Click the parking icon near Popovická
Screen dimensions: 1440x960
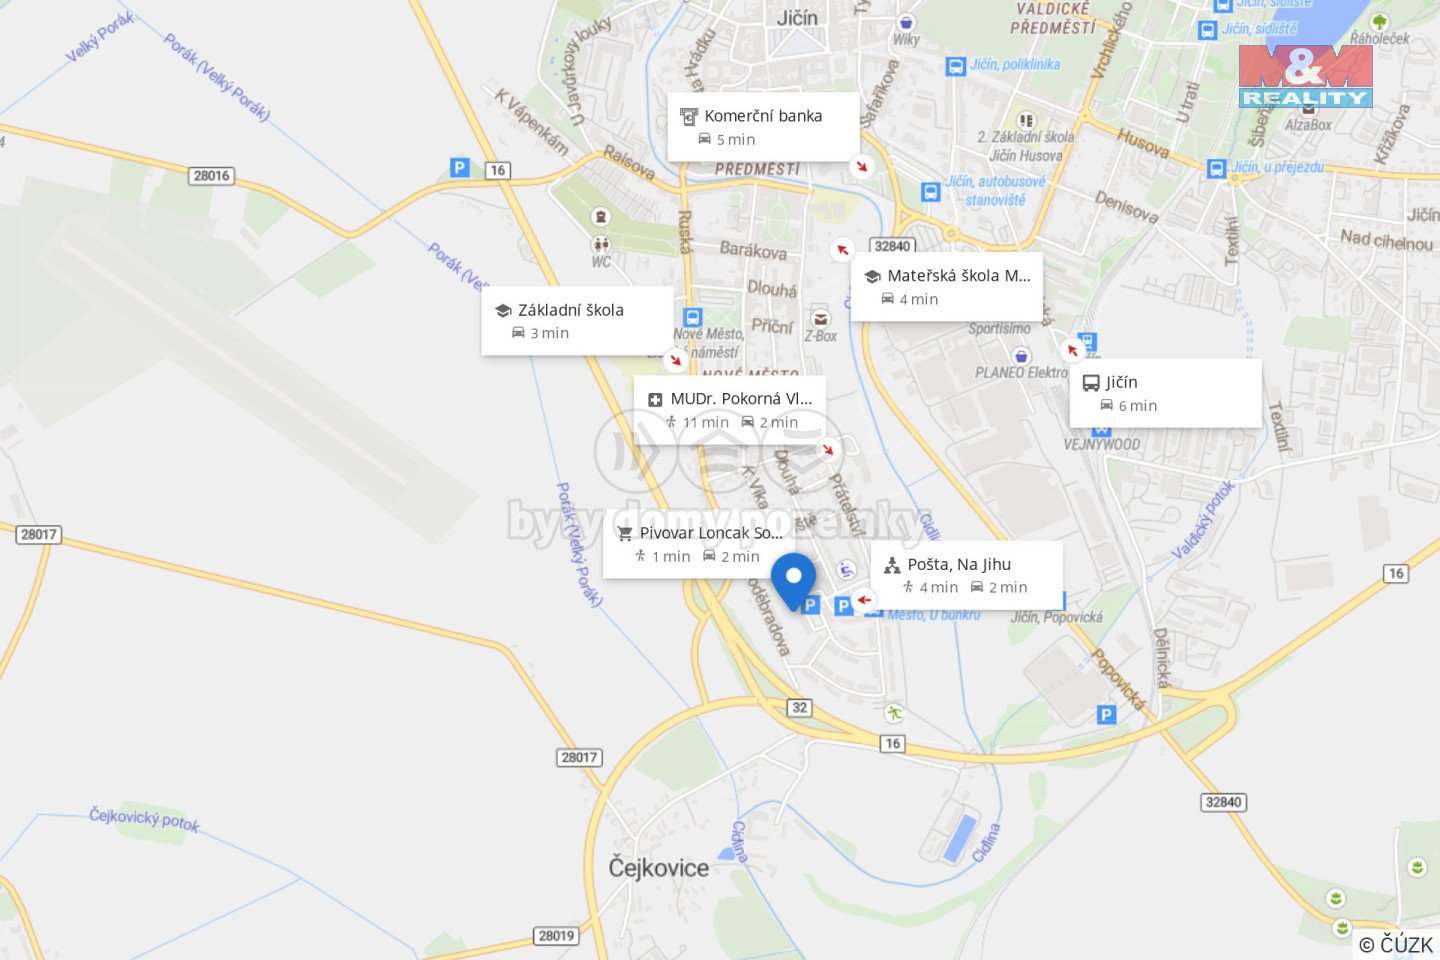pyautogui.click(x=1106, y=714)
